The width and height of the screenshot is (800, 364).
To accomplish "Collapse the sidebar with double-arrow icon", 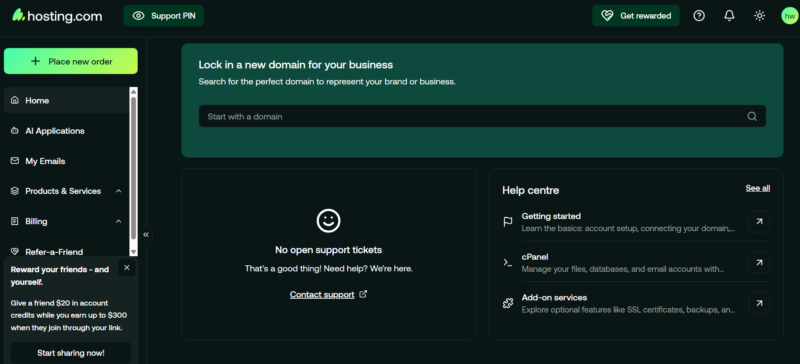I will 146,234.
